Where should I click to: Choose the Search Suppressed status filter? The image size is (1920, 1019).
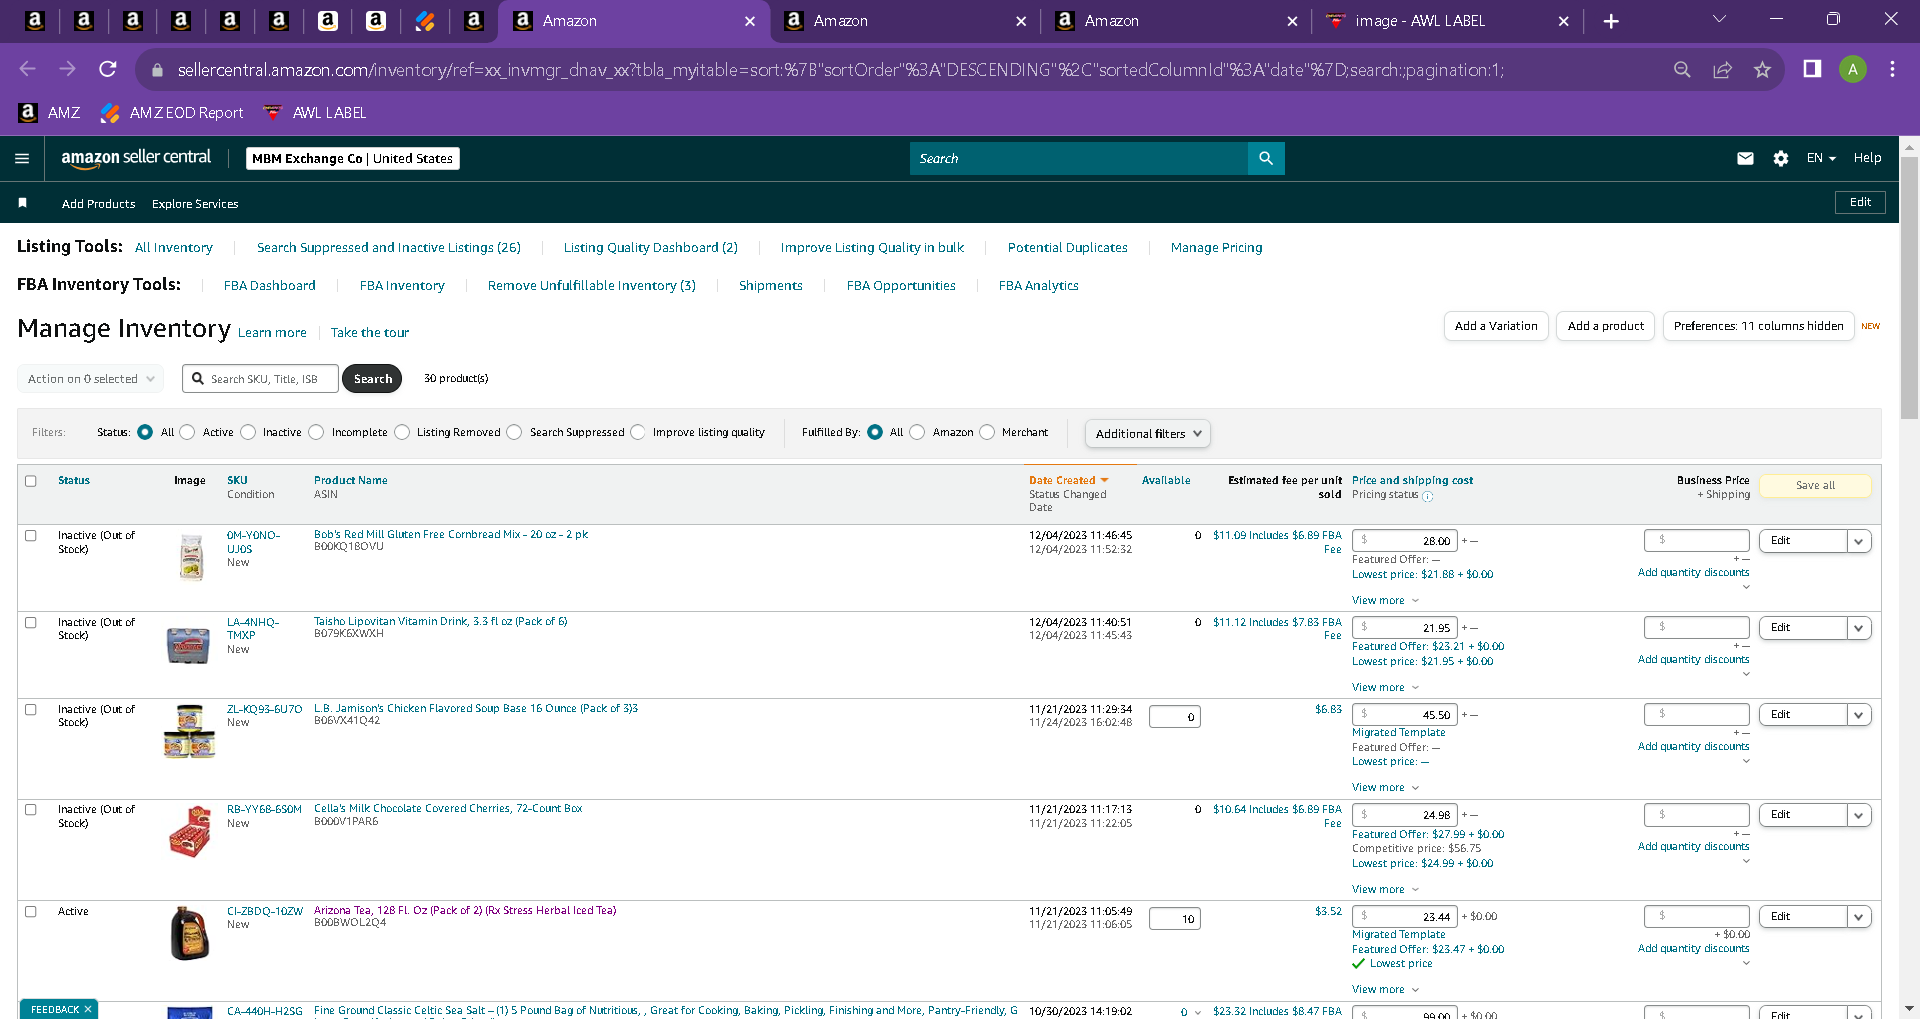pos(514,432)
